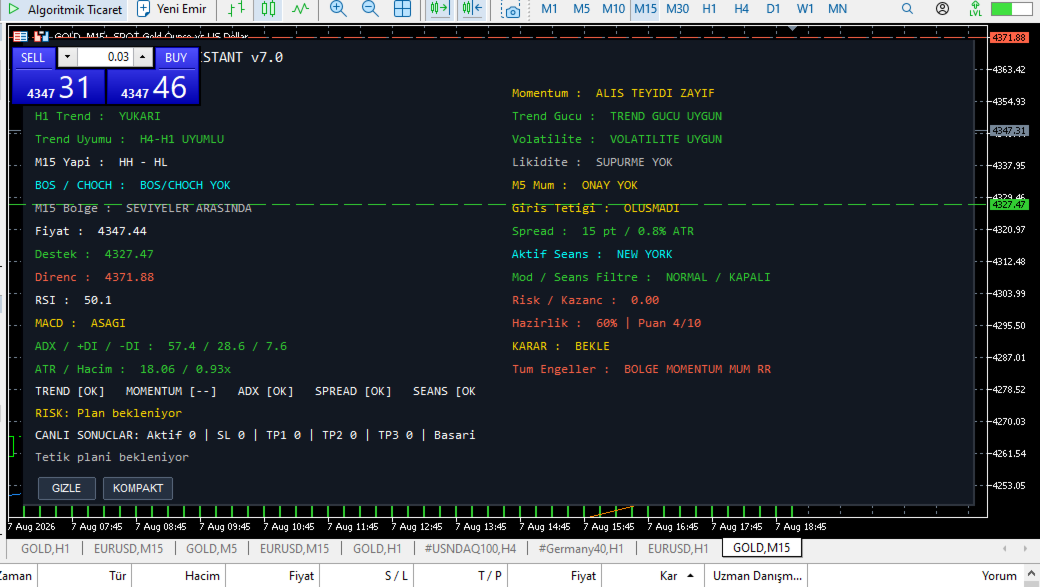Select M30 timeframe
The height and width of the screenshot is (587, 1040).
pos(677,9)
